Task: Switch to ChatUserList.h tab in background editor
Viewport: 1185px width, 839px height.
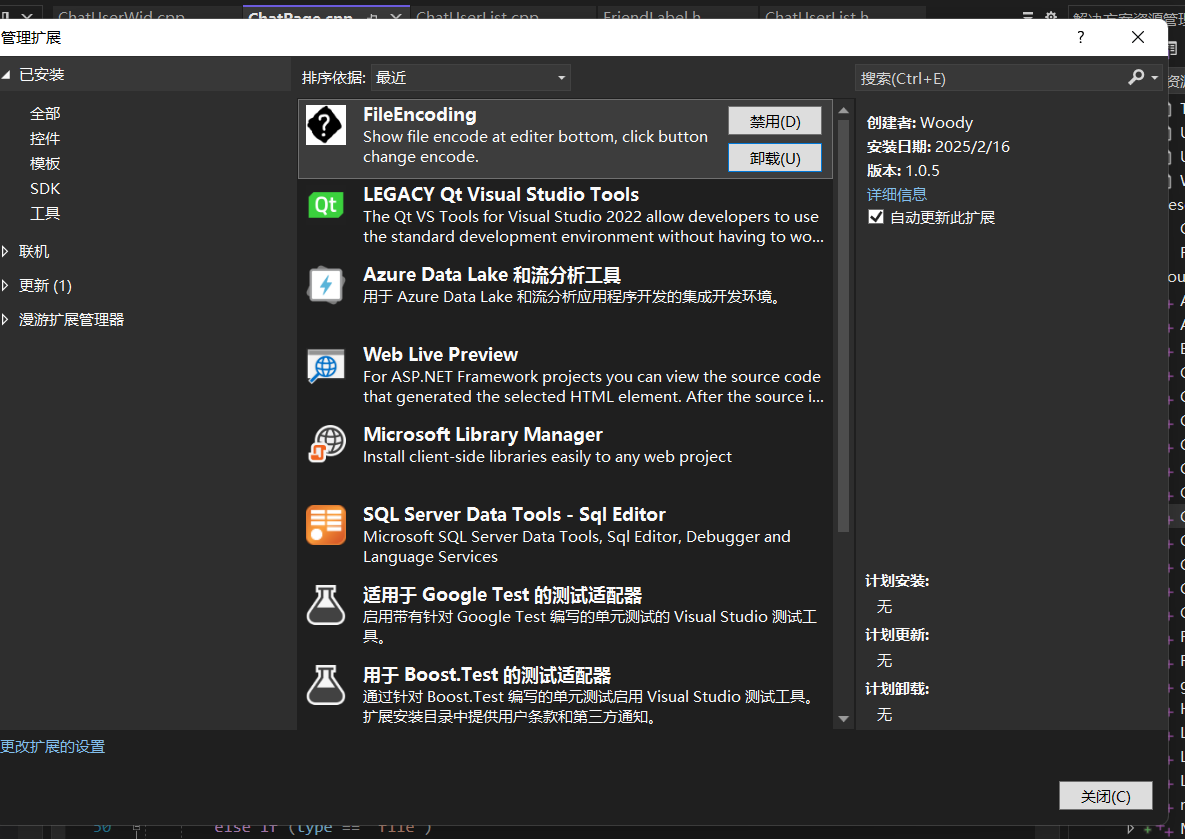Action: [816, 15]
